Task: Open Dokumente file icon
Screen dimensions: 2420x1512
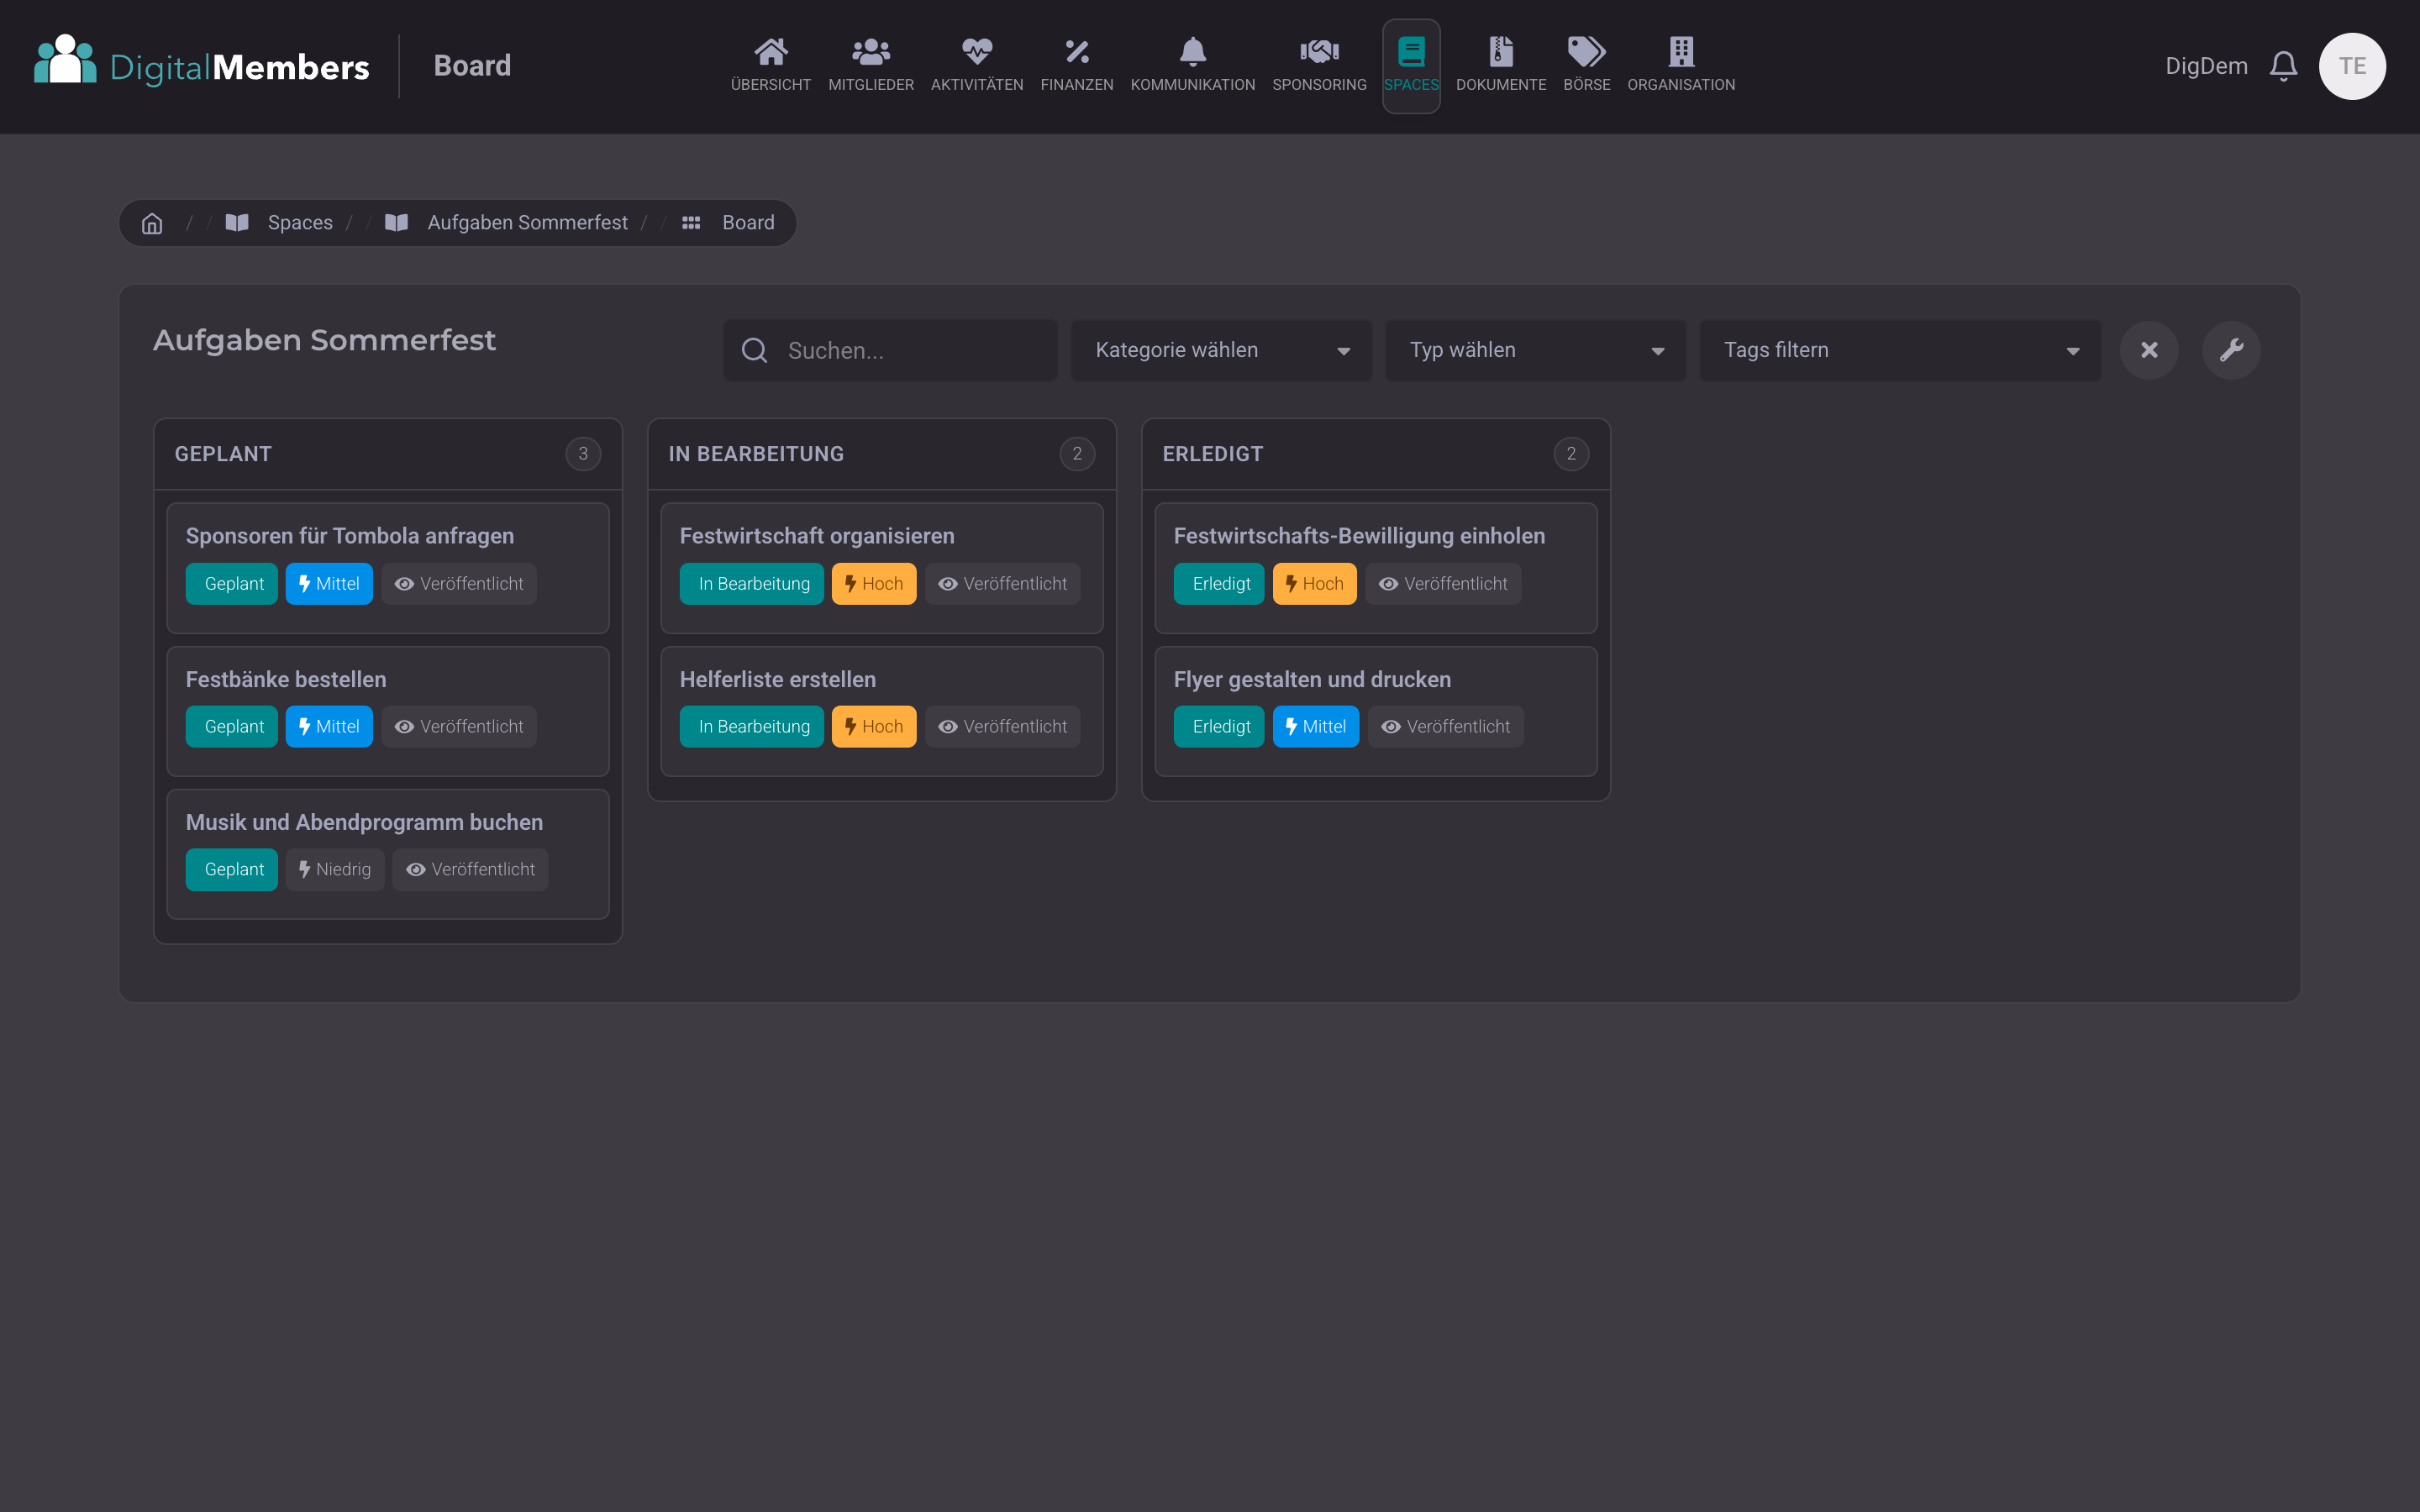Action: (x=1500, y=51)
